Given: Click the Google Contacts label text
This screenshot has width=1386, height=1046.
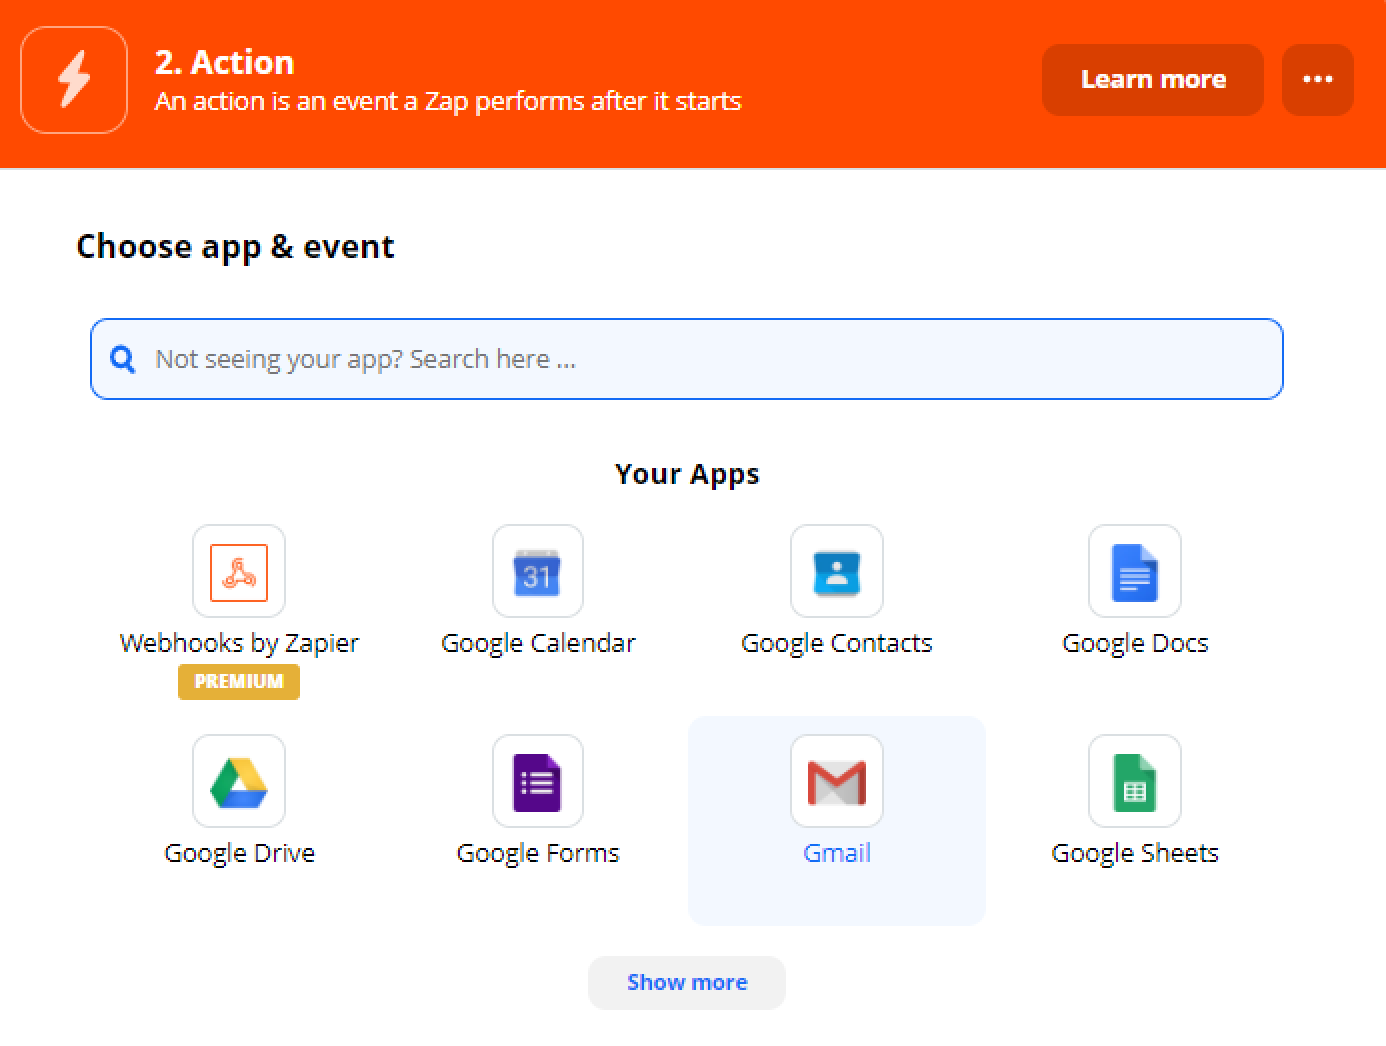Looking at the screenshot, I should pyautogui.click(x=837, y=643).
